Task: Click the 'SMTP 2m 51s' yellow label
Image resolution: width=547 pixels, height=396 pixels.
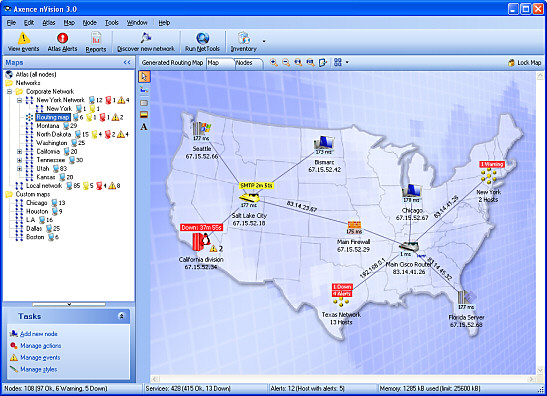Action: click(256, 186)
